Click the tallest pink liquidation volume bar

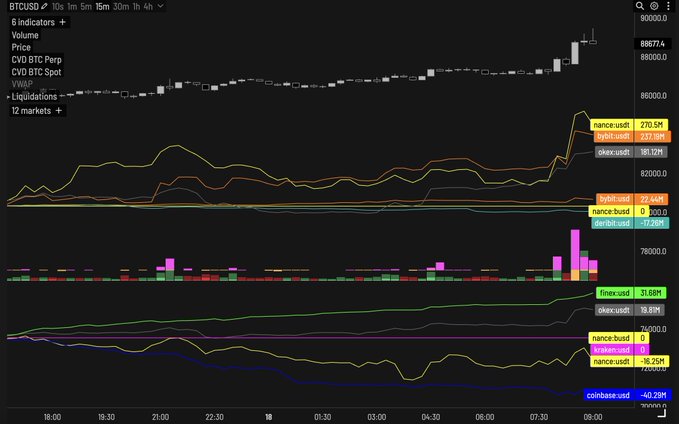[575, 249]
